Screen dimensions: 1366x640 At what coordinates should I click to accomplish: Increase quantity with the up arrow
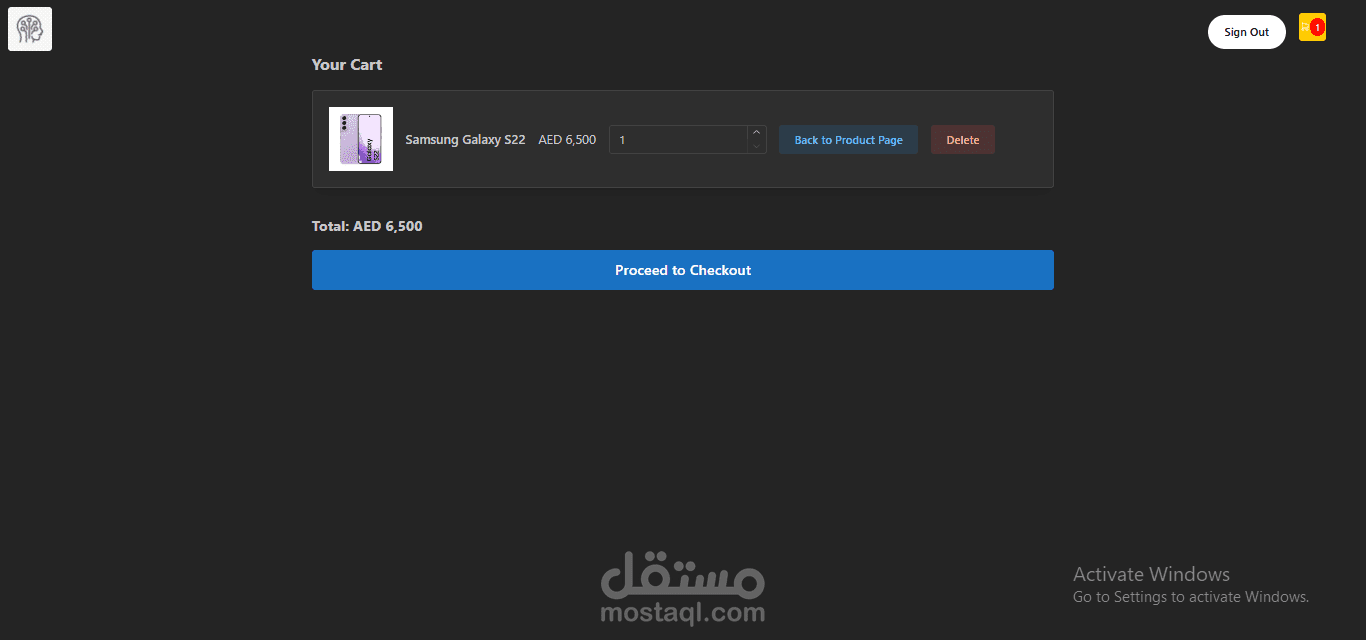pos(757,132)
